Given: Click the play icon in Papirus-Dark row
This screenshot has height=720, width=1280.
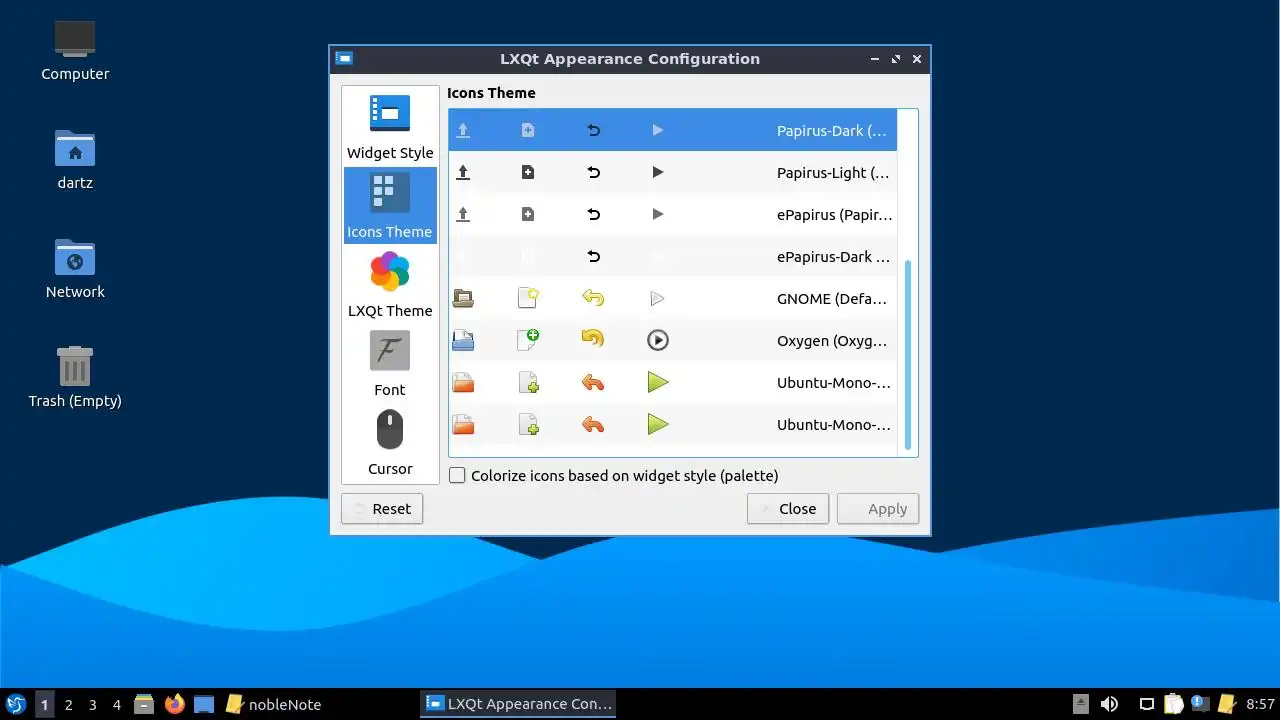Looking at the screenshot, I should 657,130.
